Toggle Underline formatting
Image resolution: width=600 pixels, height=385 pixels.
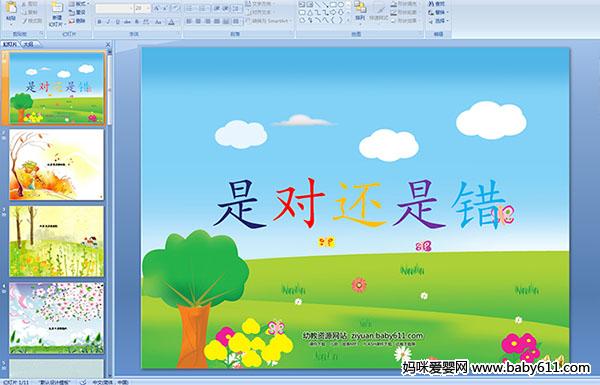tap(117, 22)
